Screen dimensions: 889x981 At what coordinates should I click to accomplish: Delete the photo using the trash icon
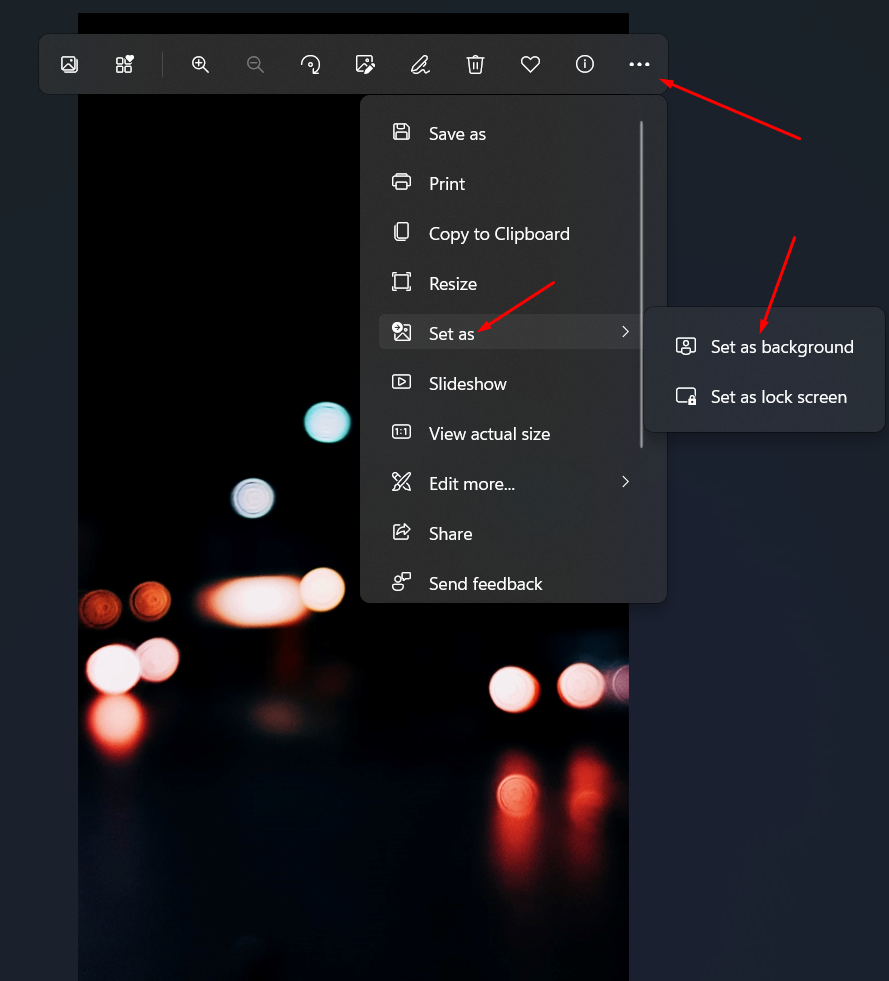point(475,64)
